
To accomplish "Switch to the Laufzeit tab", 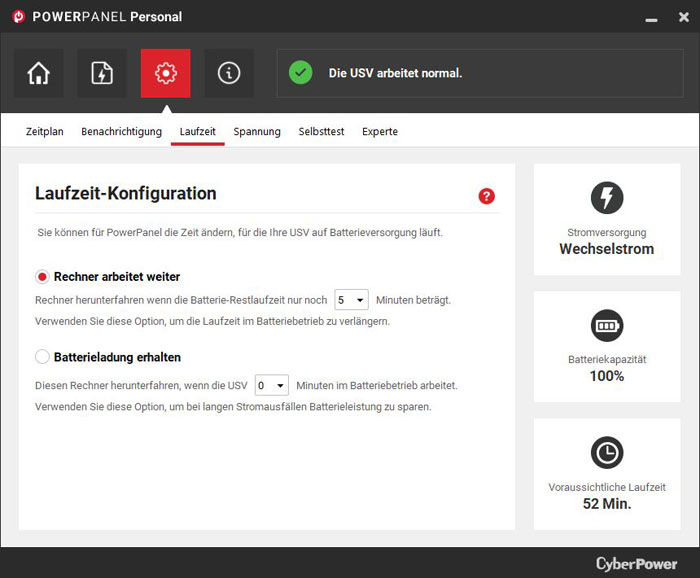I will click(198, 132).
